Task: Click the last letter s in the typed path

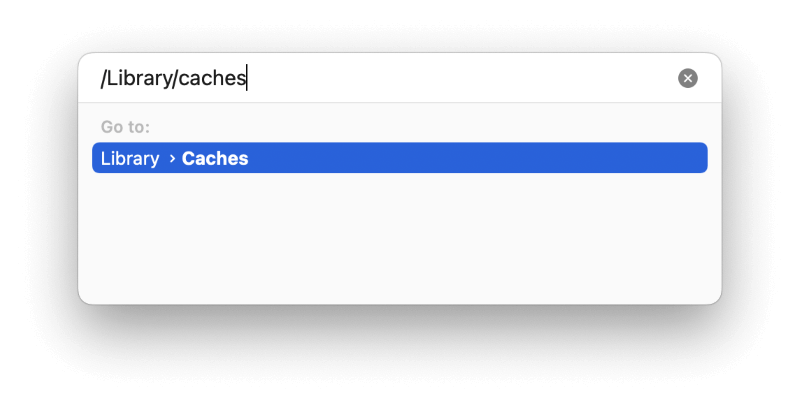Action: coord(242,80)
